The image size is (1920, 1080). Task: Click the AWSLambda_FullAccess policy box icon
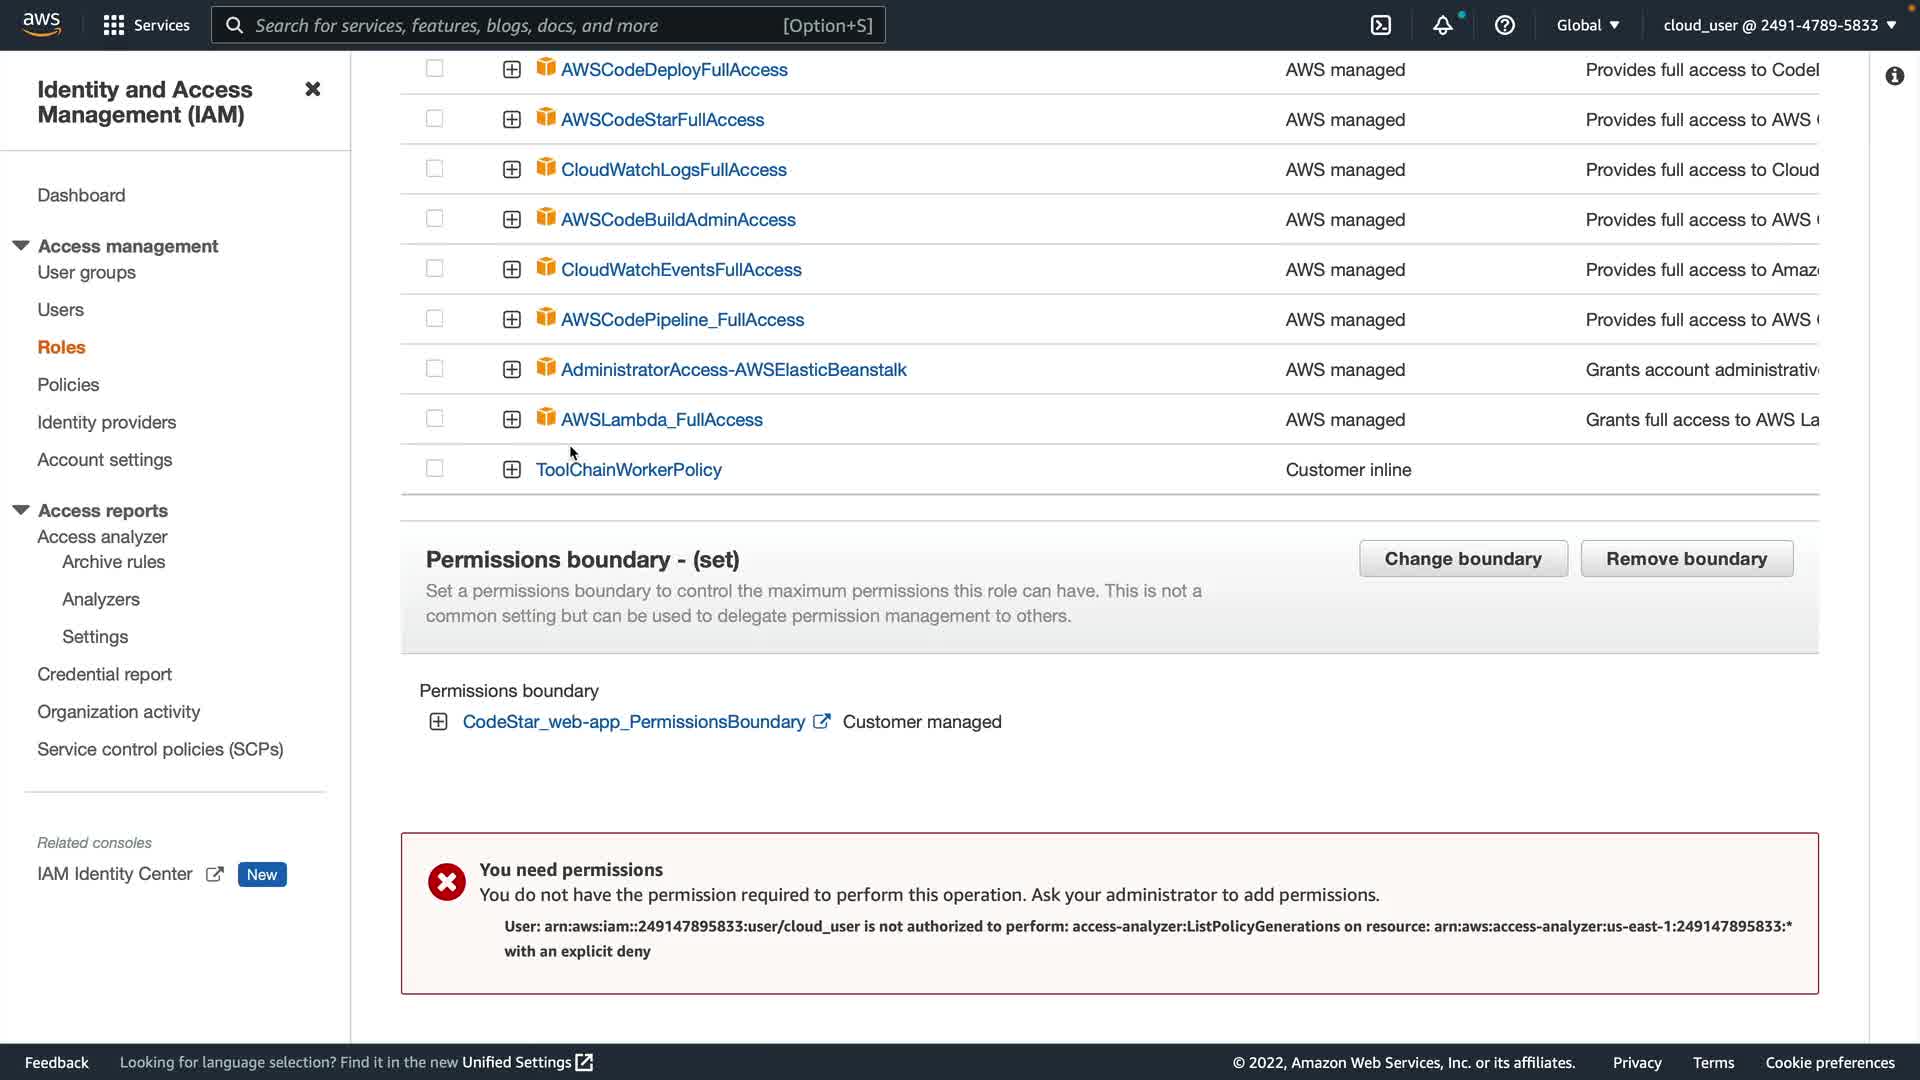(x=546, y=417)
